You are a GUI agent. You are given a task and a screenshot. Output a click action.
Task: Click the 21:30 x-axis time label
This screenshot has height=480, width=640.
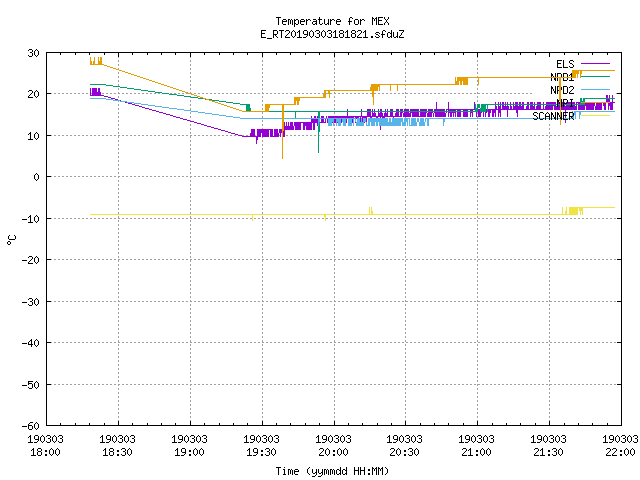pyautogui.click(x=548, y=452)
